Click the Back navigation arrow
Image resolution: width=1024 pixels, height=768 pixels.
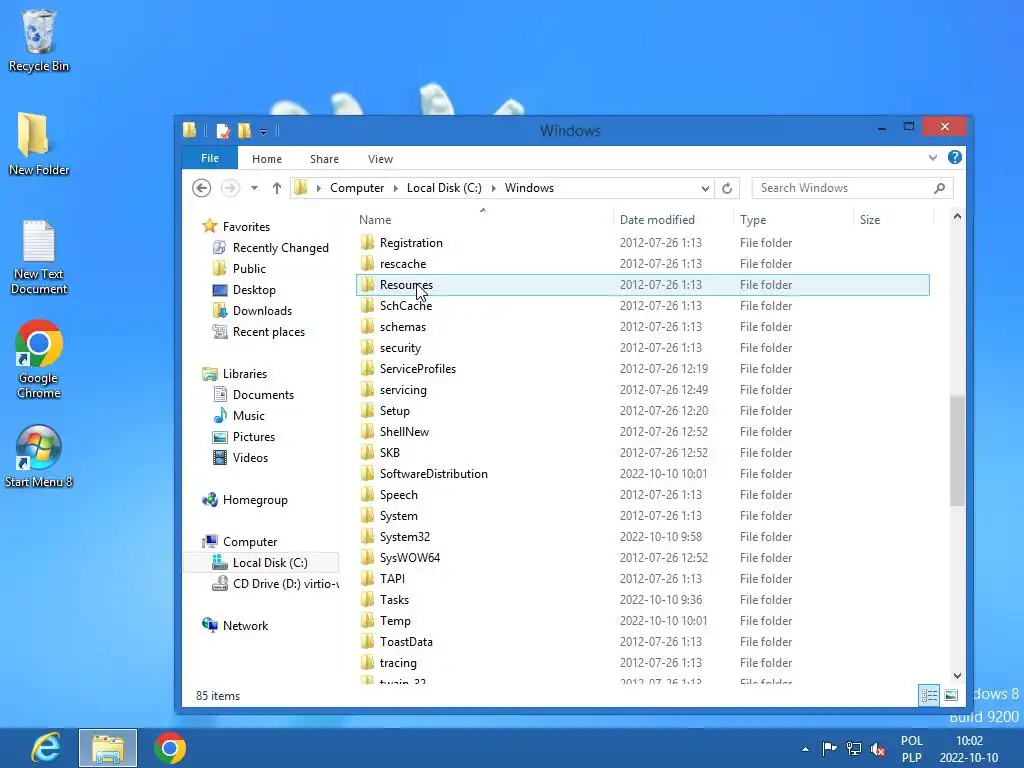[202, 188]
